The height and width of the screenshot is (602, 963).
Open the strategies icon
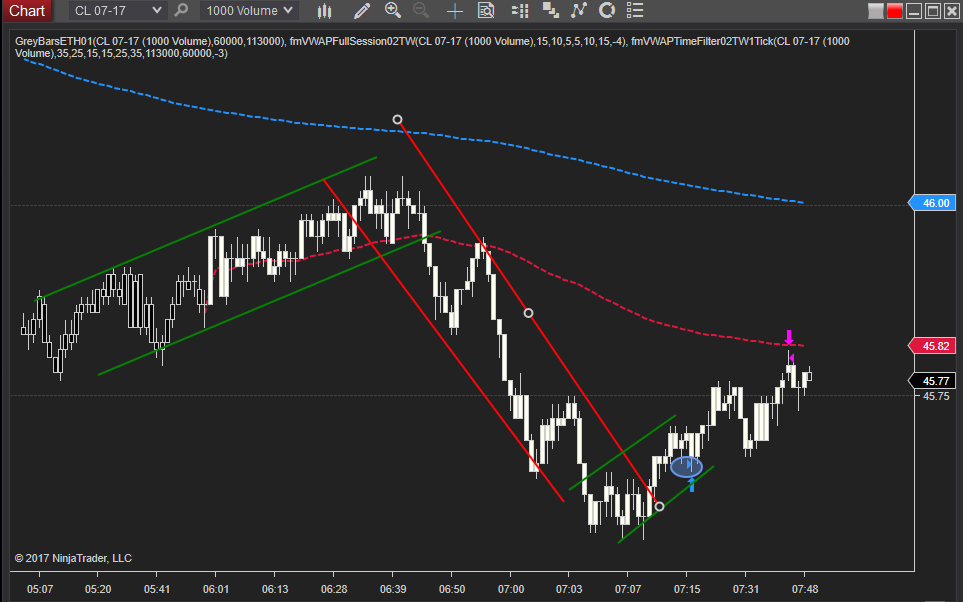(x=607, y=10)
